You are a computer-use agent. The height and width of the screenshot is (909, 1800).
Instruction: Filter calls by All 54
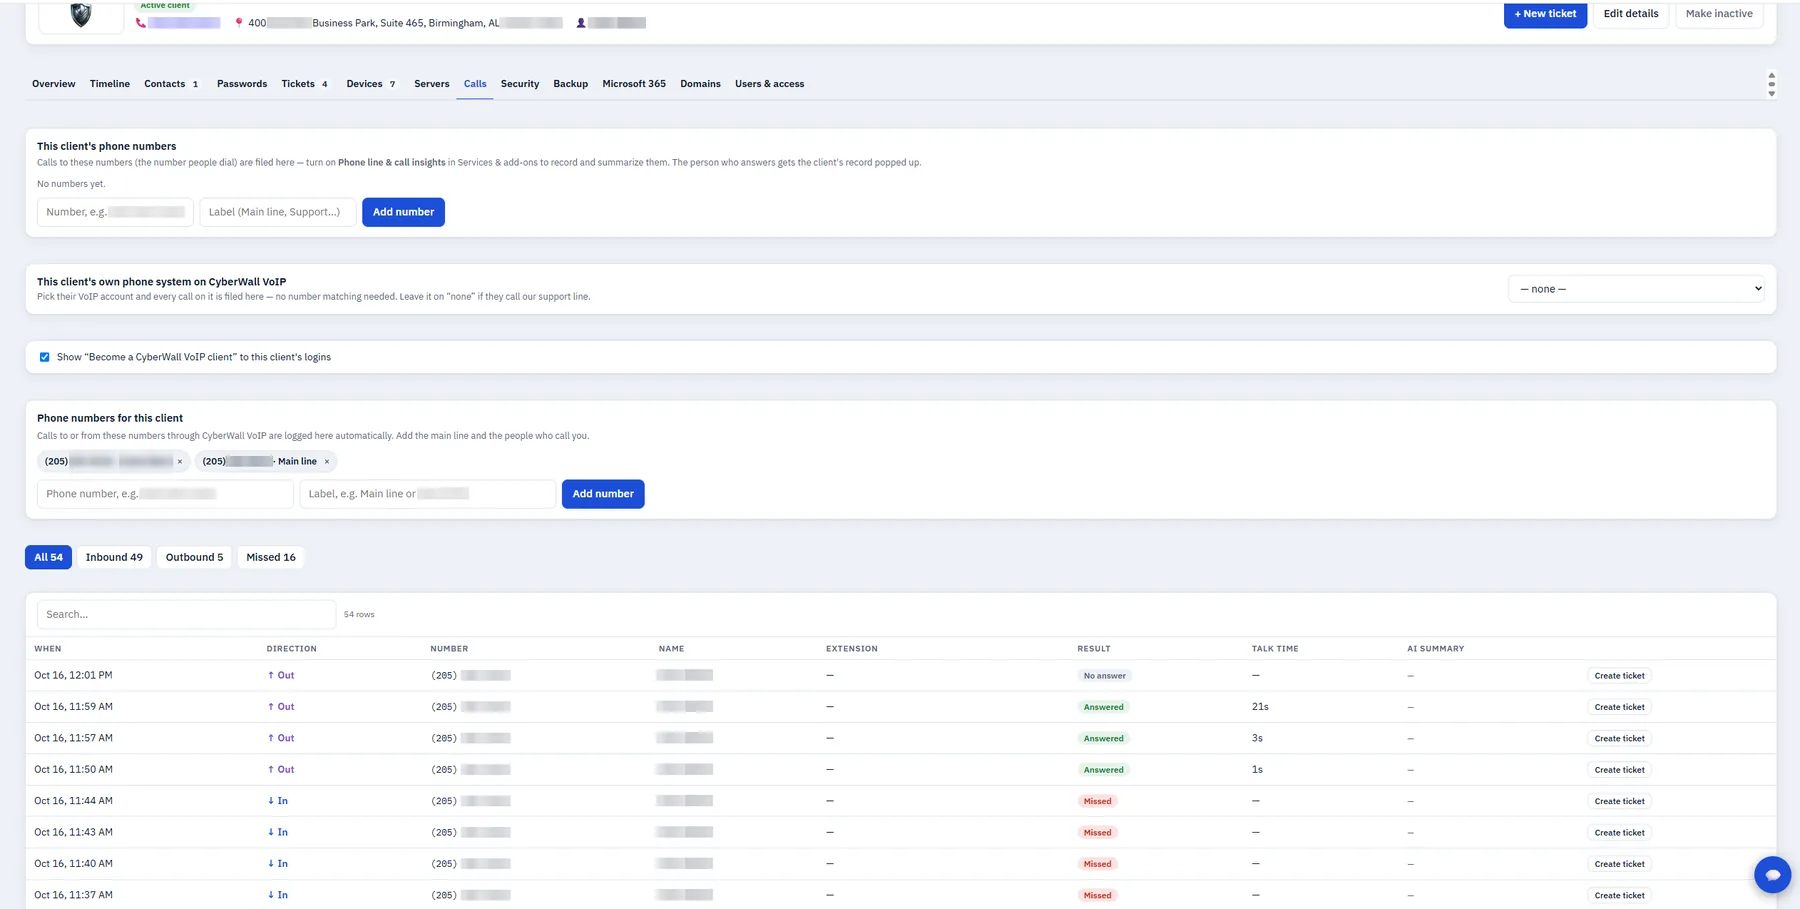(x=48, y=558)
